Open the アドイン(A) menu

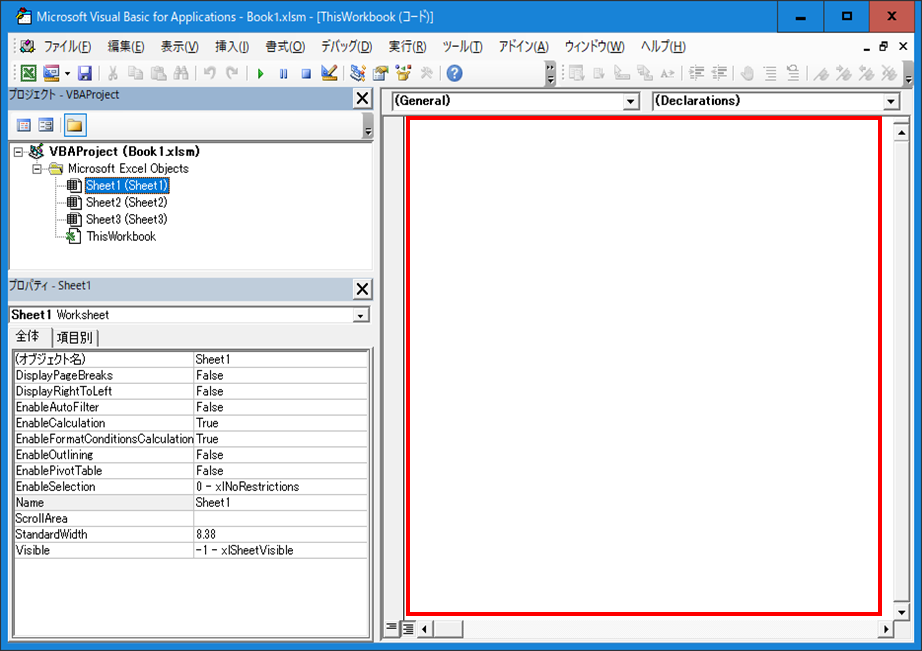click(x=524, y=46)
